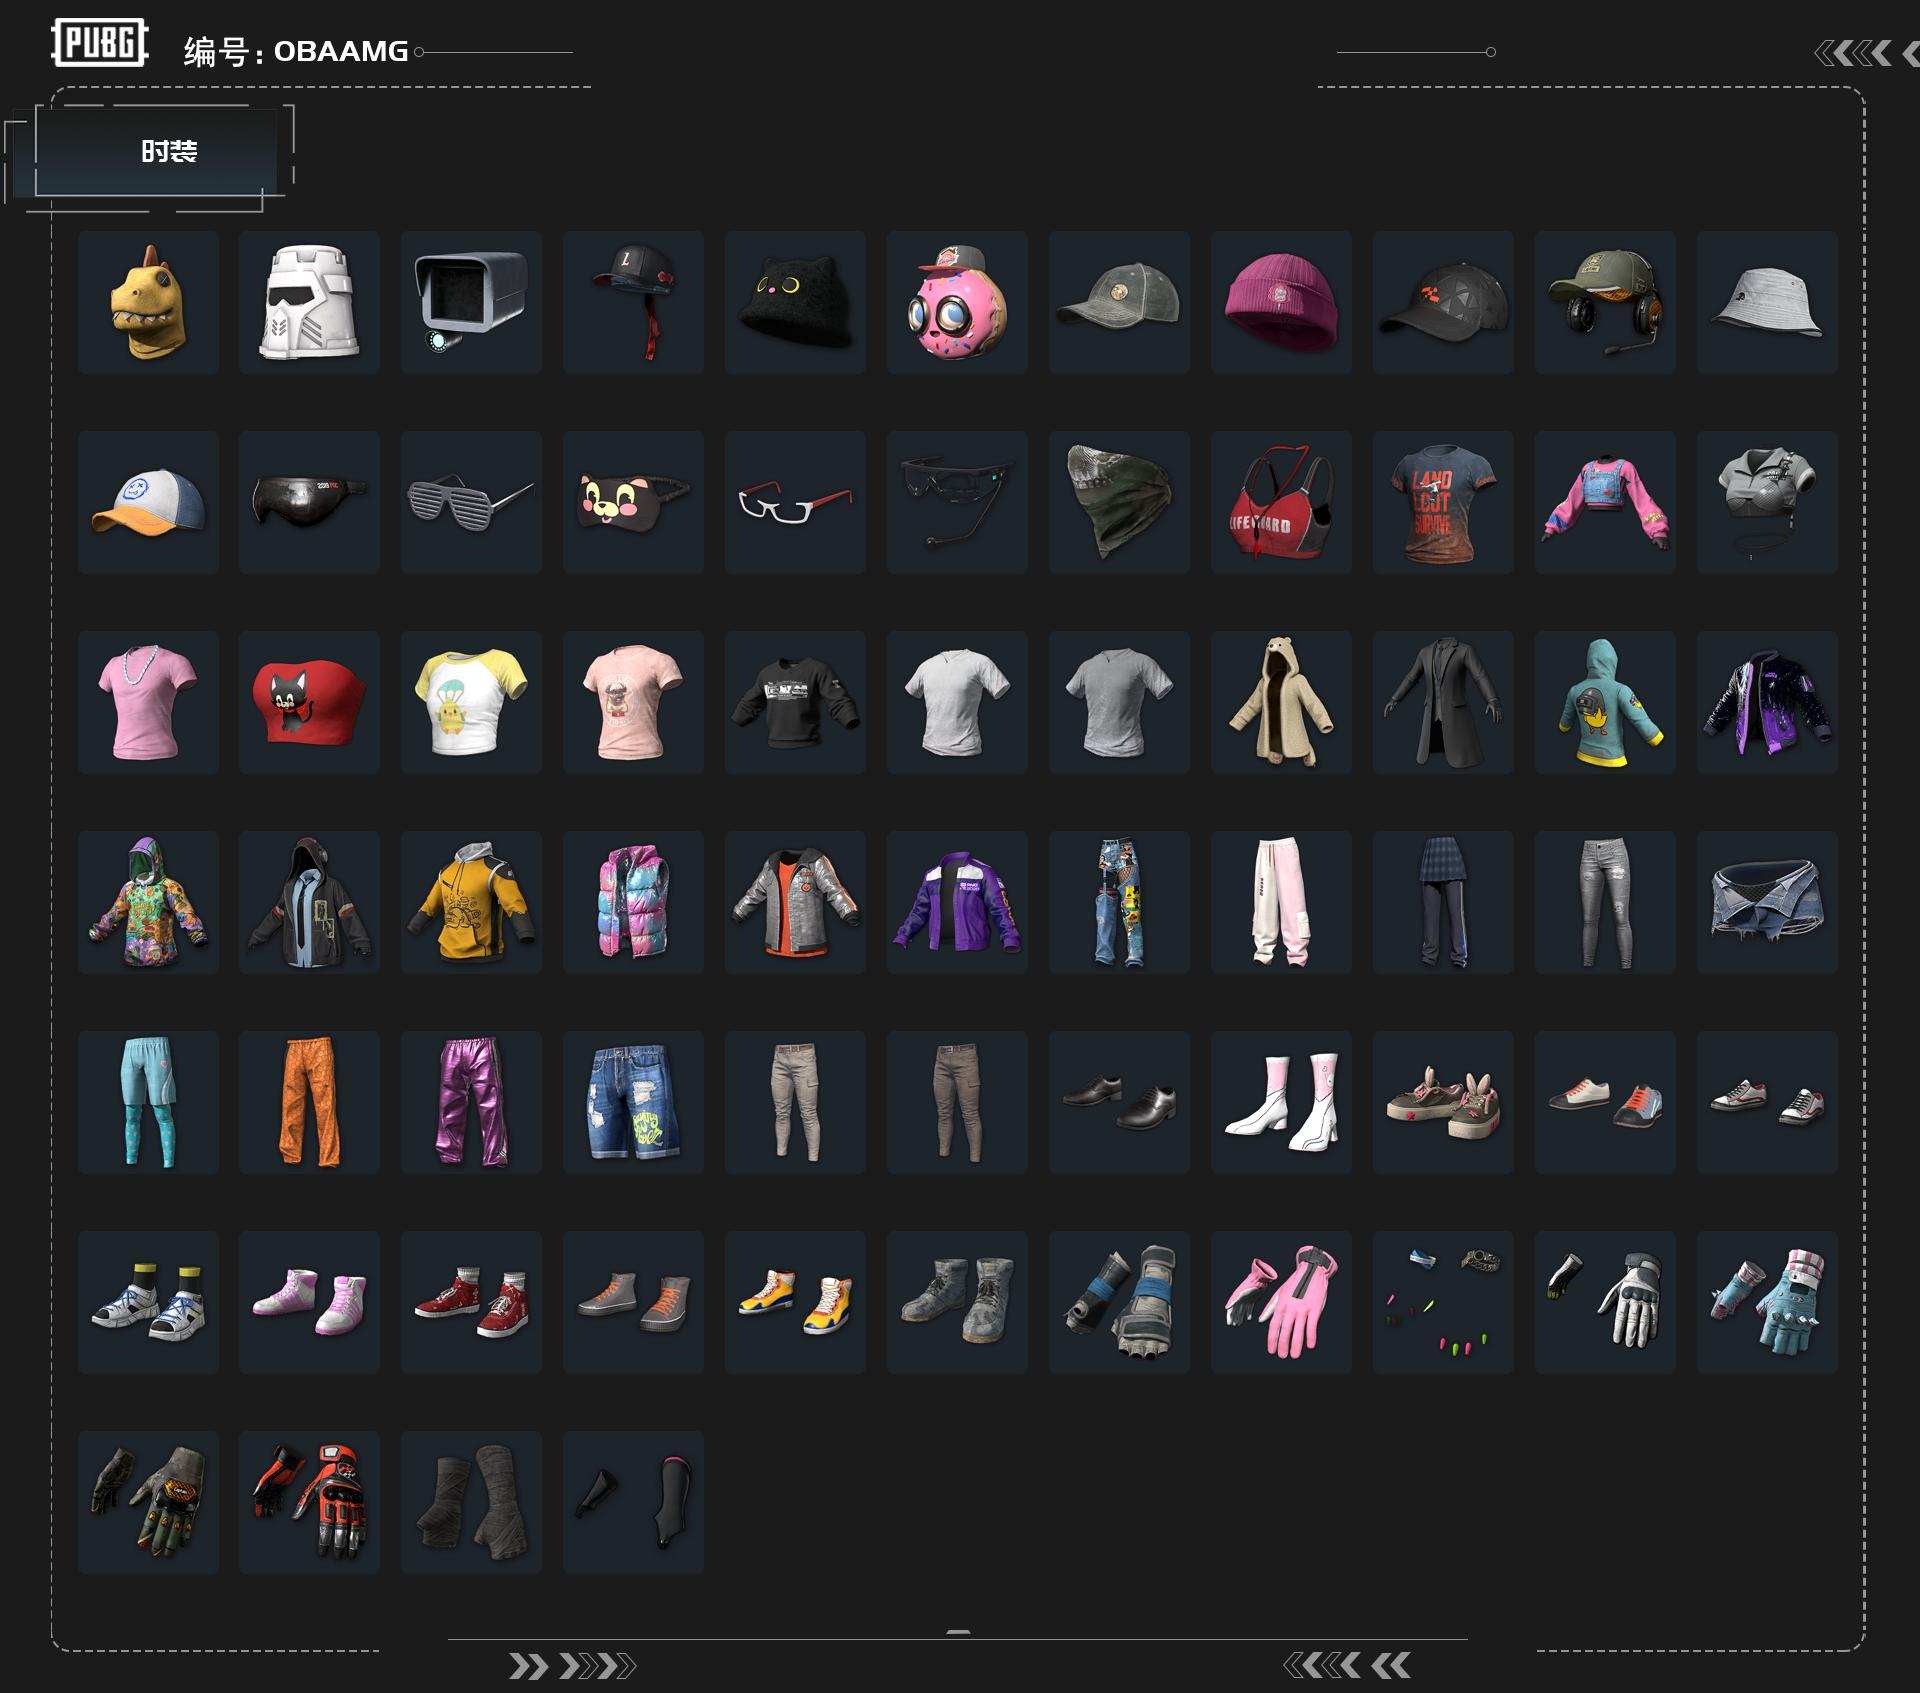Select the yellow dinosaur mask item

point(148,302)
